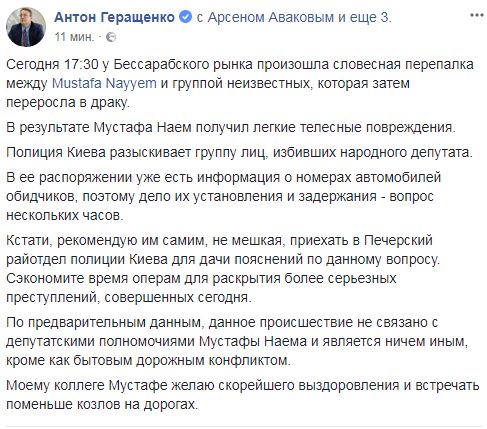Click the blue verified badge
Image resolution: width=487 pixels, height=429 pixels.
coord(186,17)
